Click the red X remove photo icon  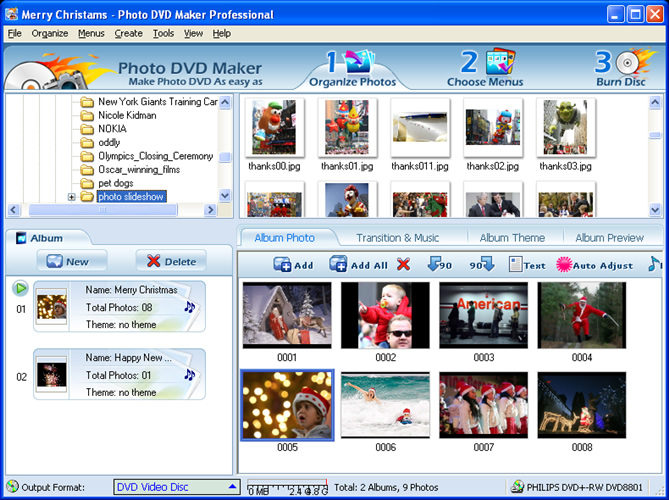click(x=403, y=265)
